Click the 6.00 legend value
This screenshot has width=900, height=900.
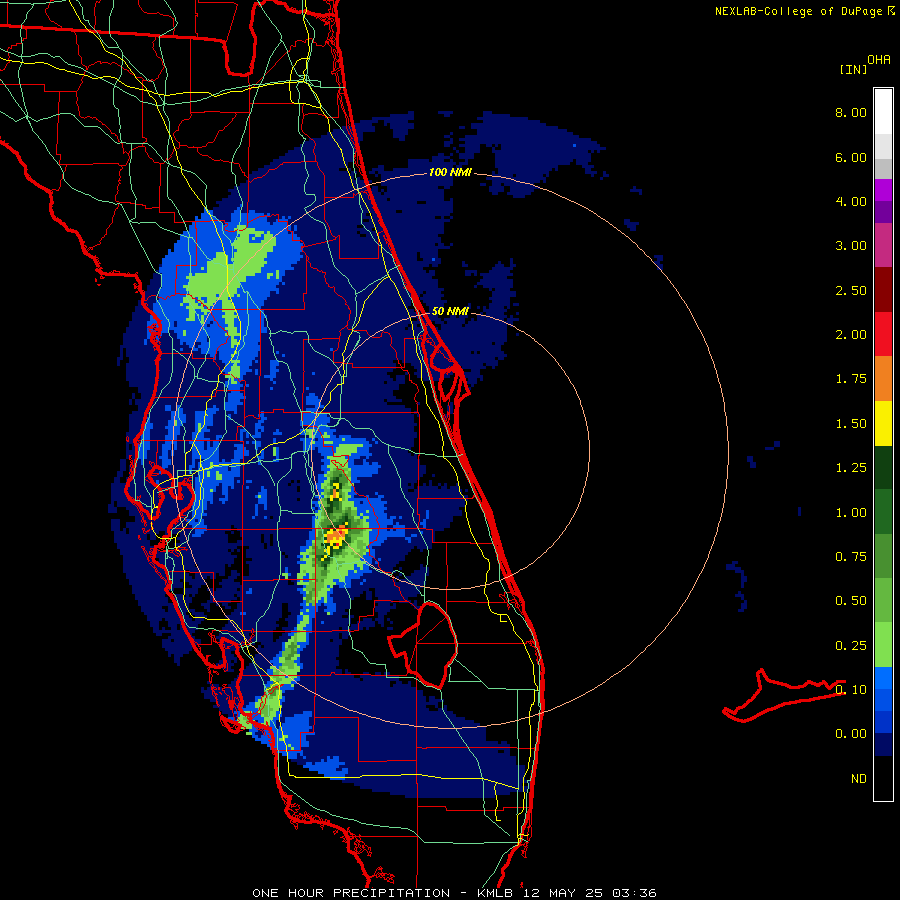coord(851,157)
